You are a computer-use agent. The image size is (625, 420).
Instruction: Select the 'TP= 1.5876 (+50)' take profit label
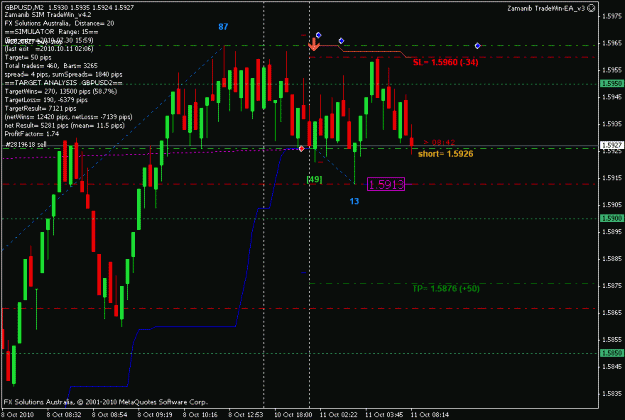(446, 288)
